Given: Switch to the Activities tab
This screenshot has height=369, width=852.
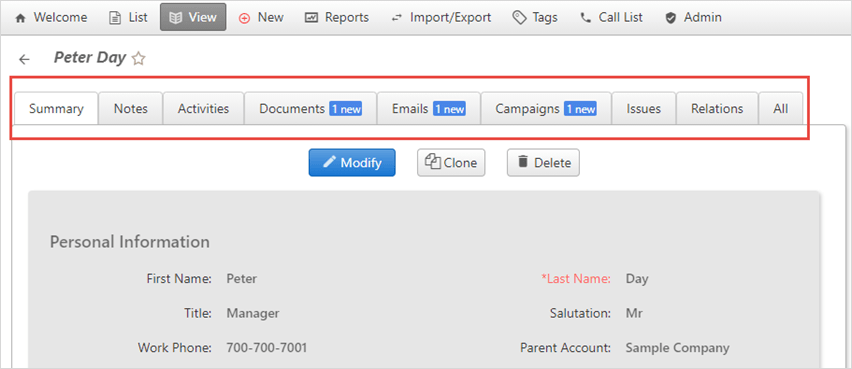Looking at the screenshot, I should pyautogui.click(x=203, y=108).
